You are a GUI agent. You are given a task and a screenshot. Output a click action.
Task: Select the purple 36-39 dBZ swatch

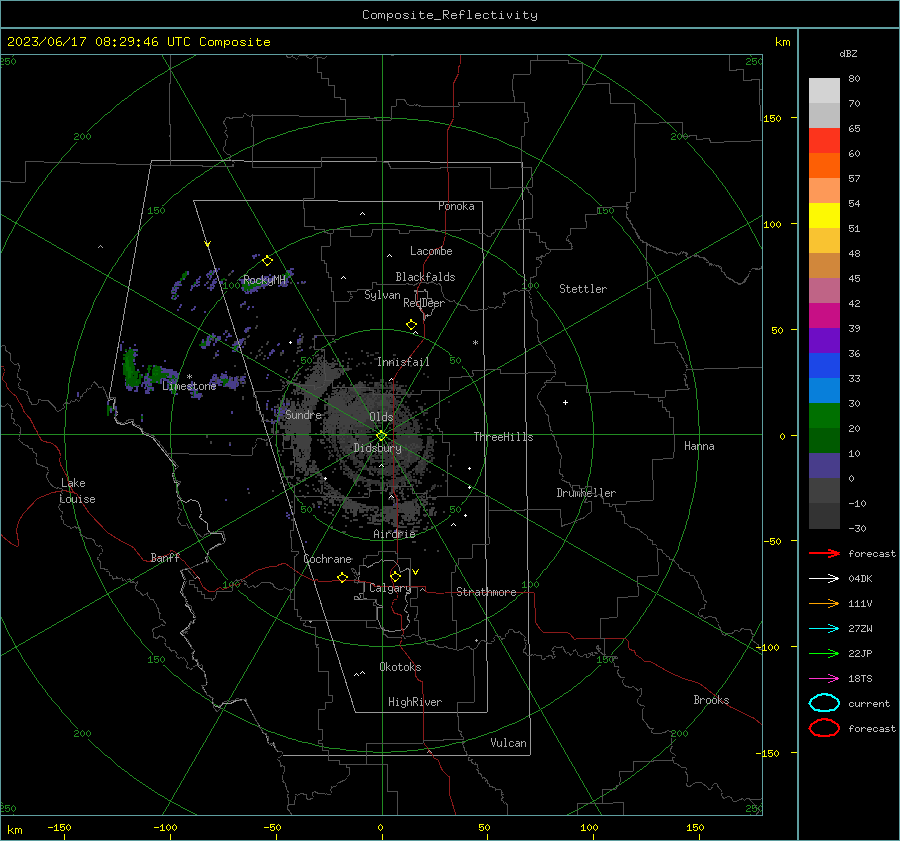pos(824,340)
